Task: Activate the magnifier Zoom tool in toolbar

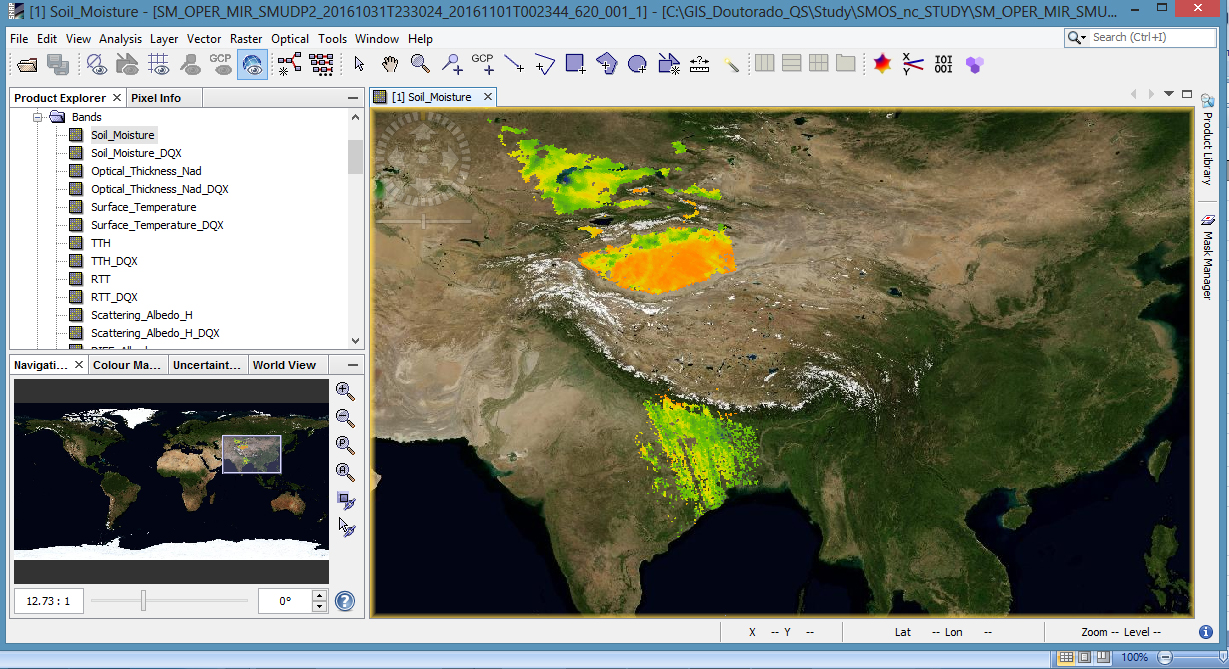Action: [420, 64]
